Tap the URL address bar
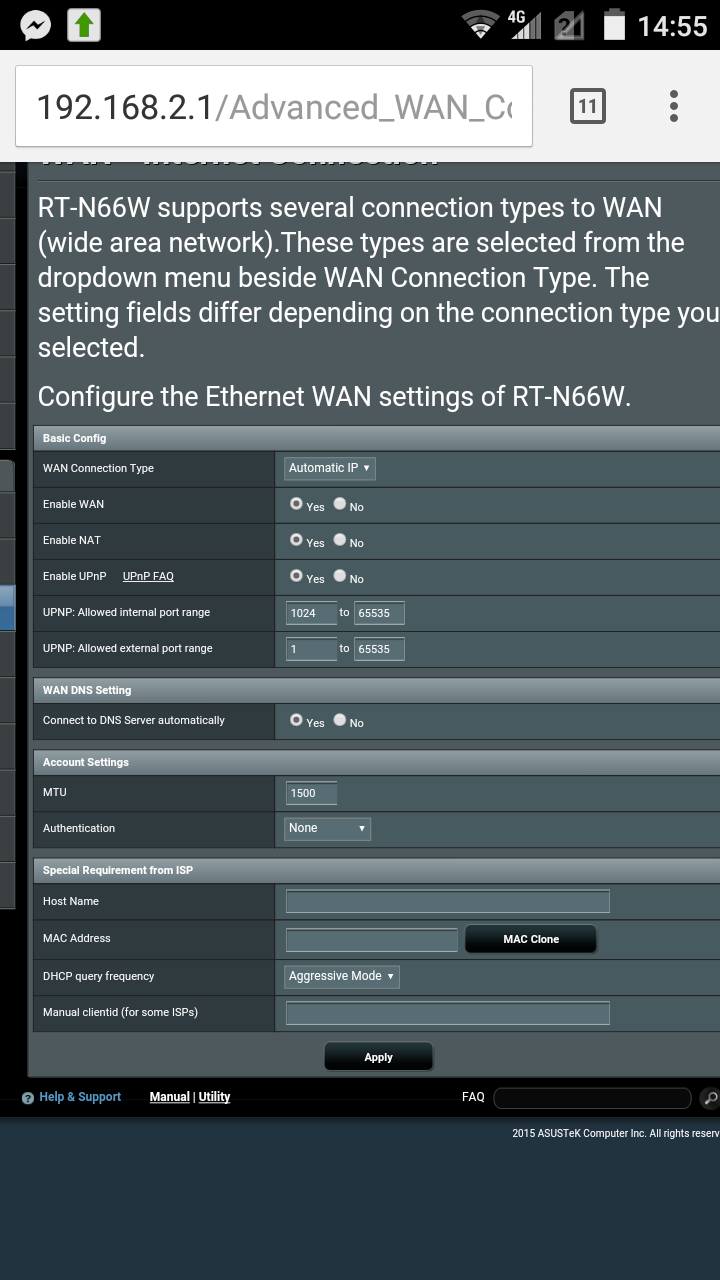The height and width of the screenshot is (1280, 720). [274, 107]
